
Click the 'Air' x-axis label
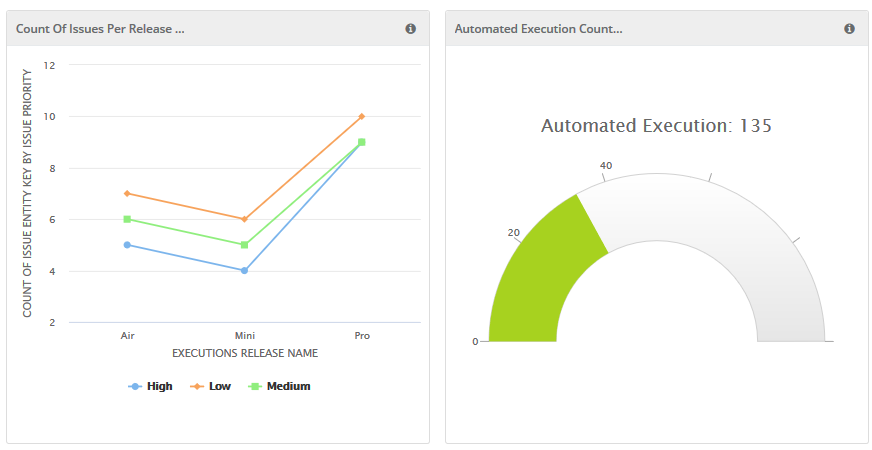click(x=127, y=336)
